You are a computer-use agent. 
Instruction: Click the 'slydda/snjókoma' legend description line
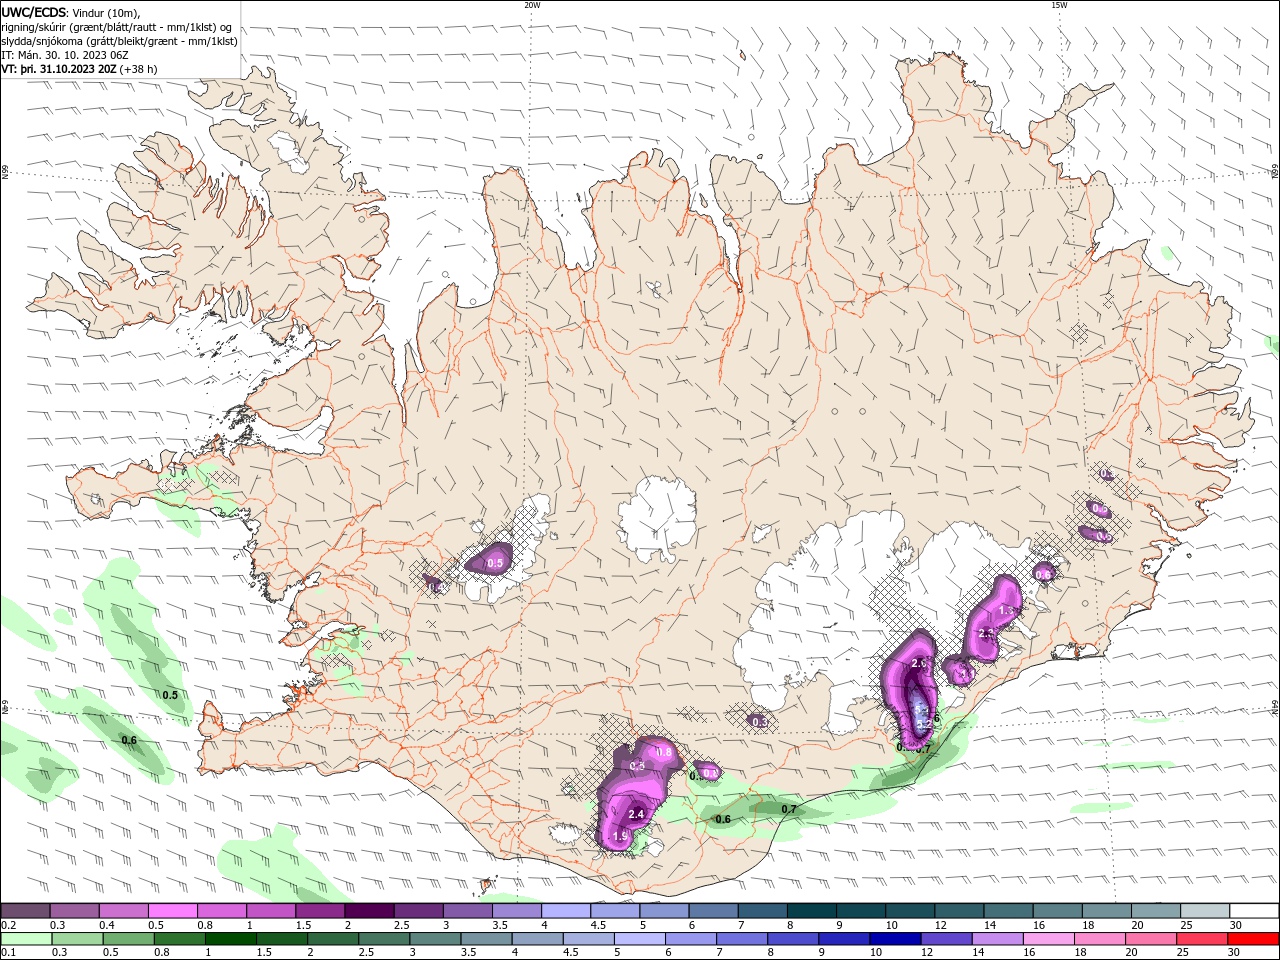coord(119,41)
